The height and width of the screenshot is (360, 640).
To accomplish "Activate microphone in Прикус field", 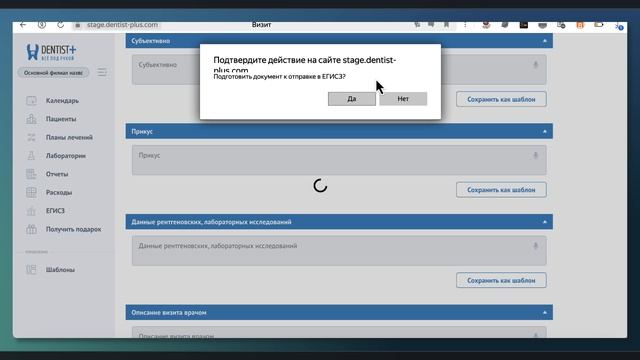I will [536, 155].
